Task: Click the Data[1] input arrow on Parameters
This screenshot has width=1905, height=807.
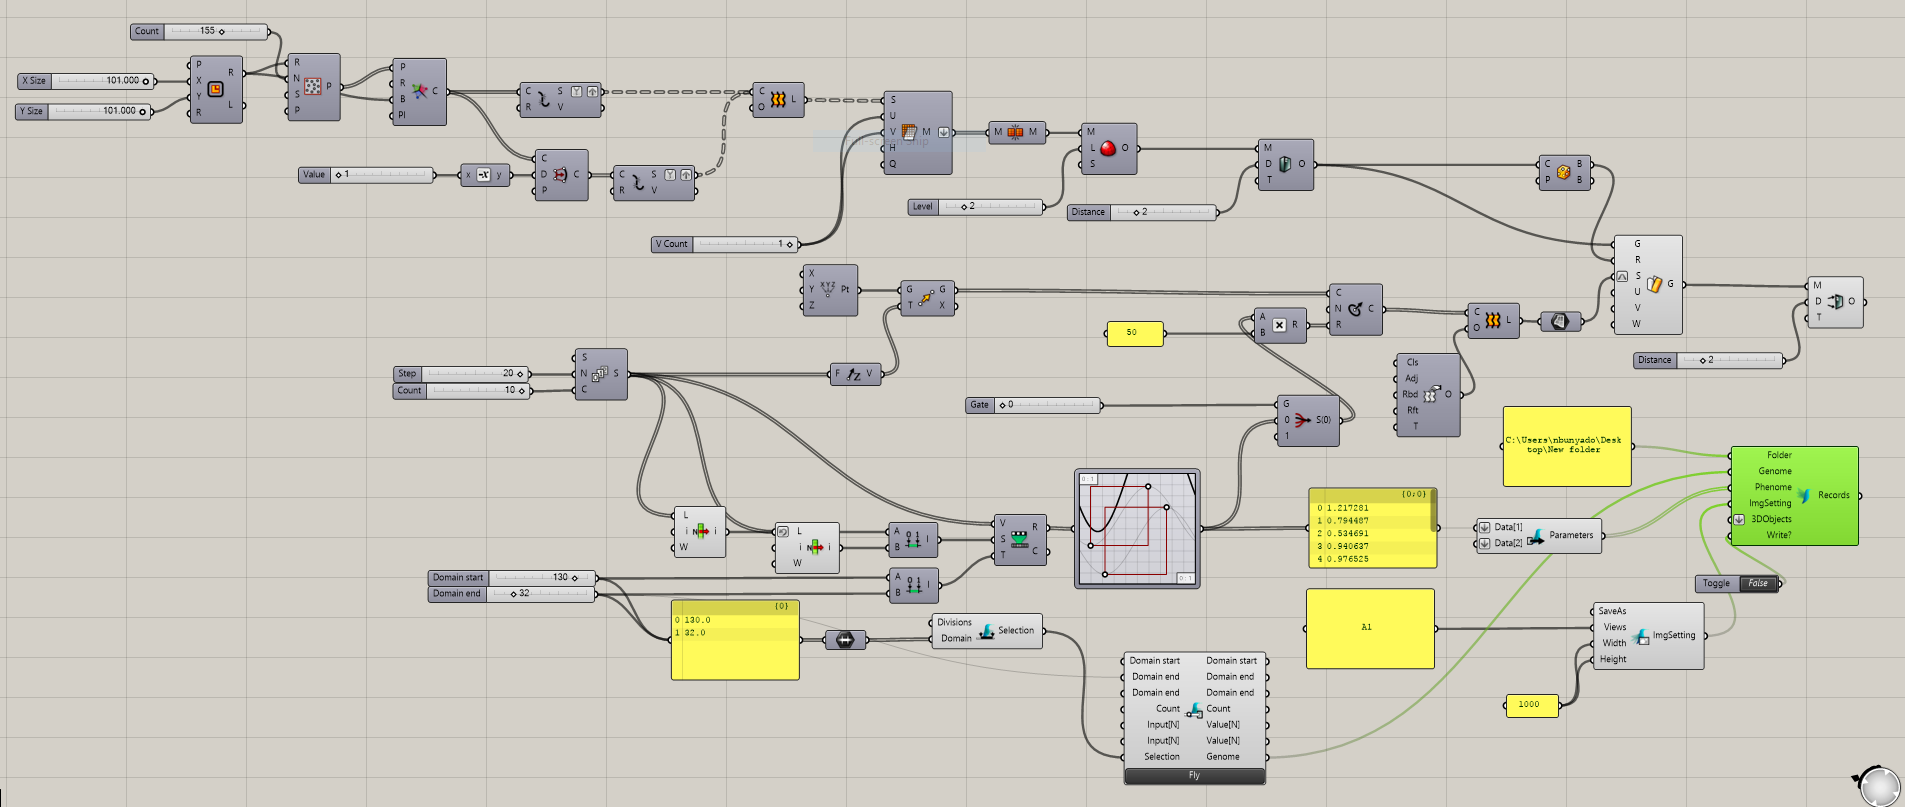Action: (1485, 527)
